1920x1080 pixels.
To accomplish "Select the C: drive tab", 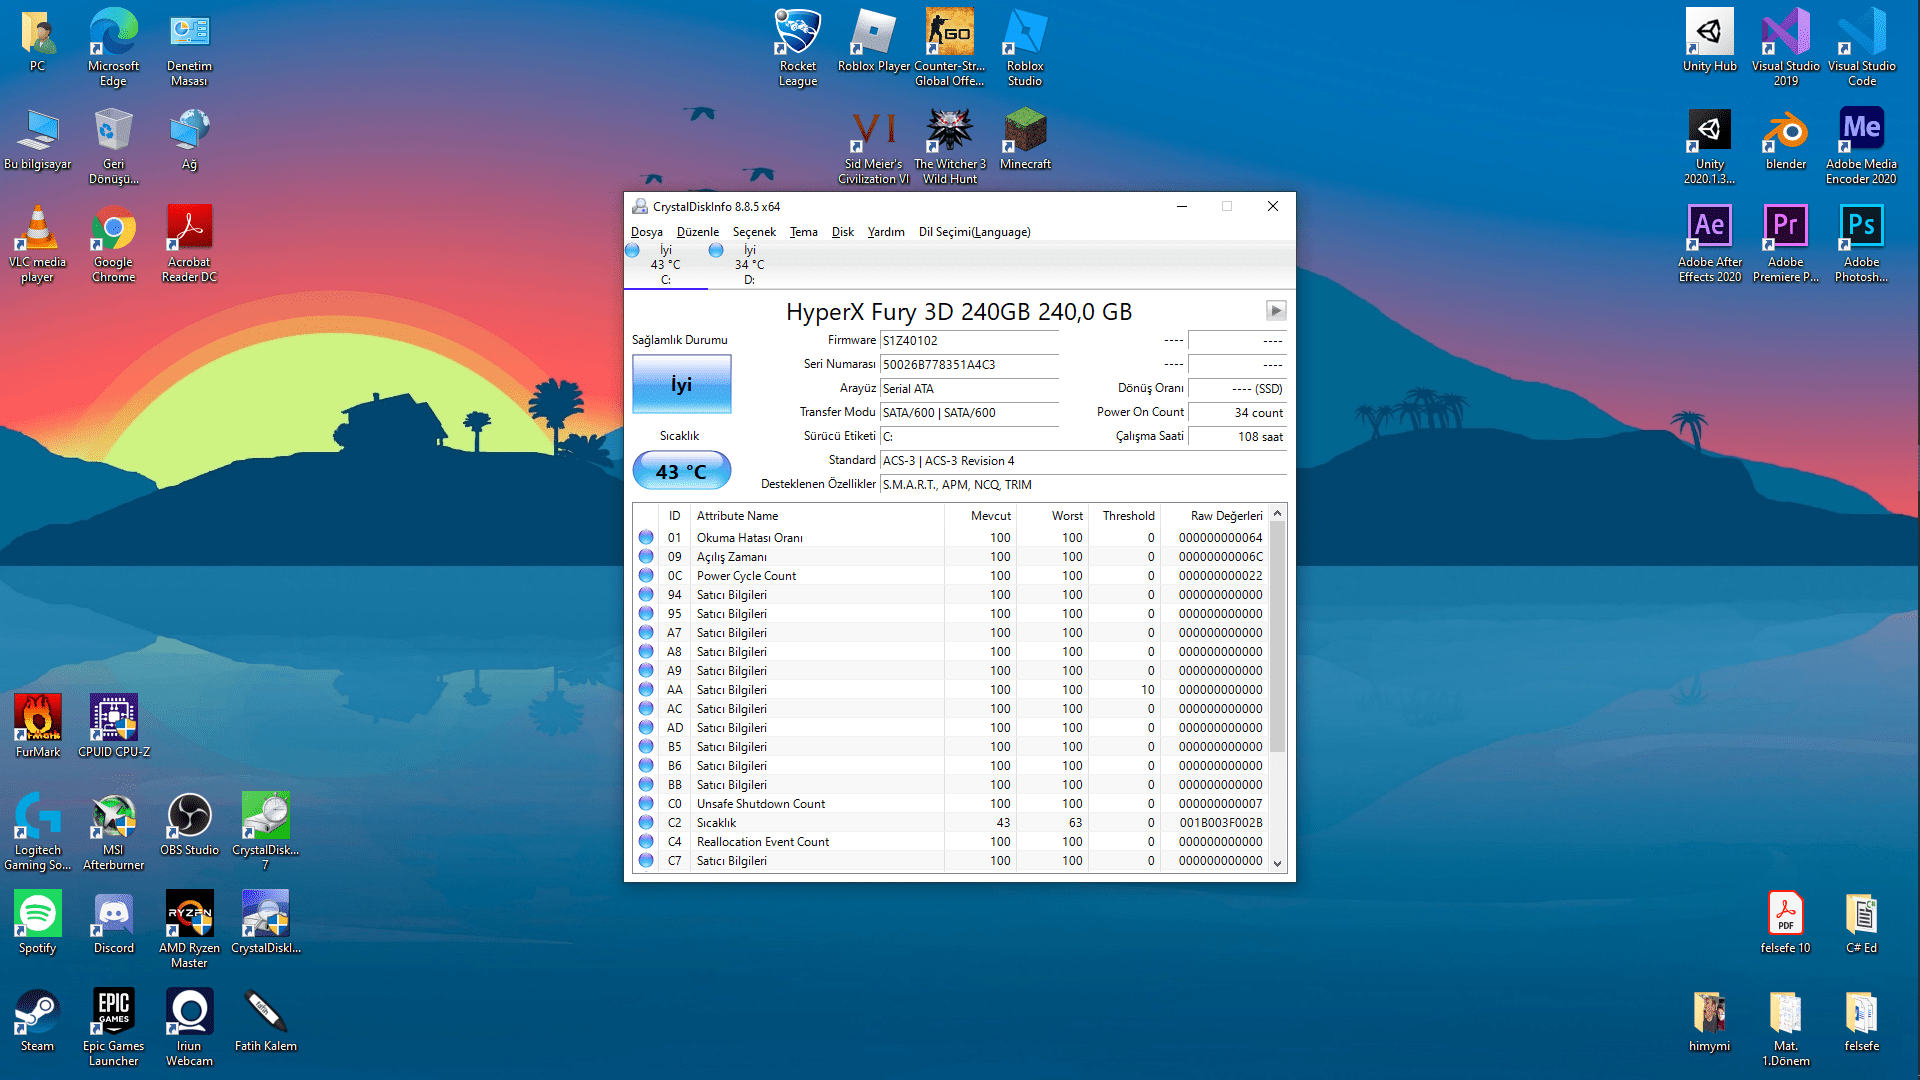I will pyautogui.click(x=665, y=266).
